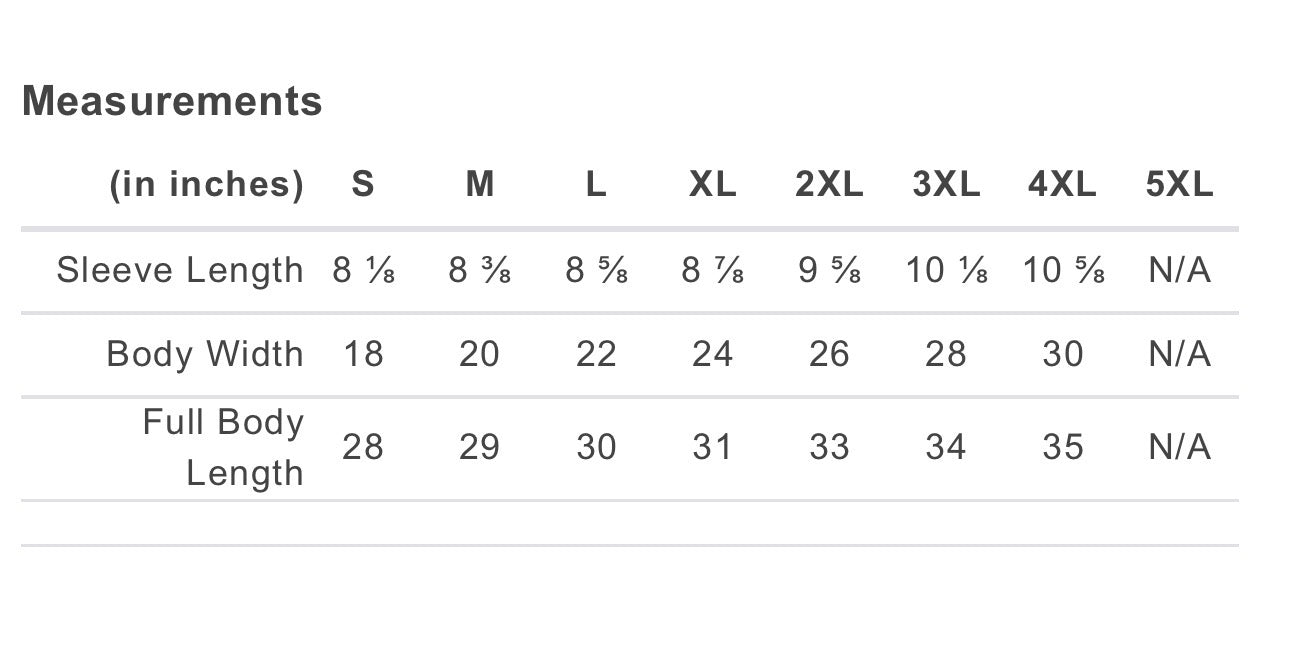Select the 5XL size column header

pyautogui.click(x=1179, y=184)
